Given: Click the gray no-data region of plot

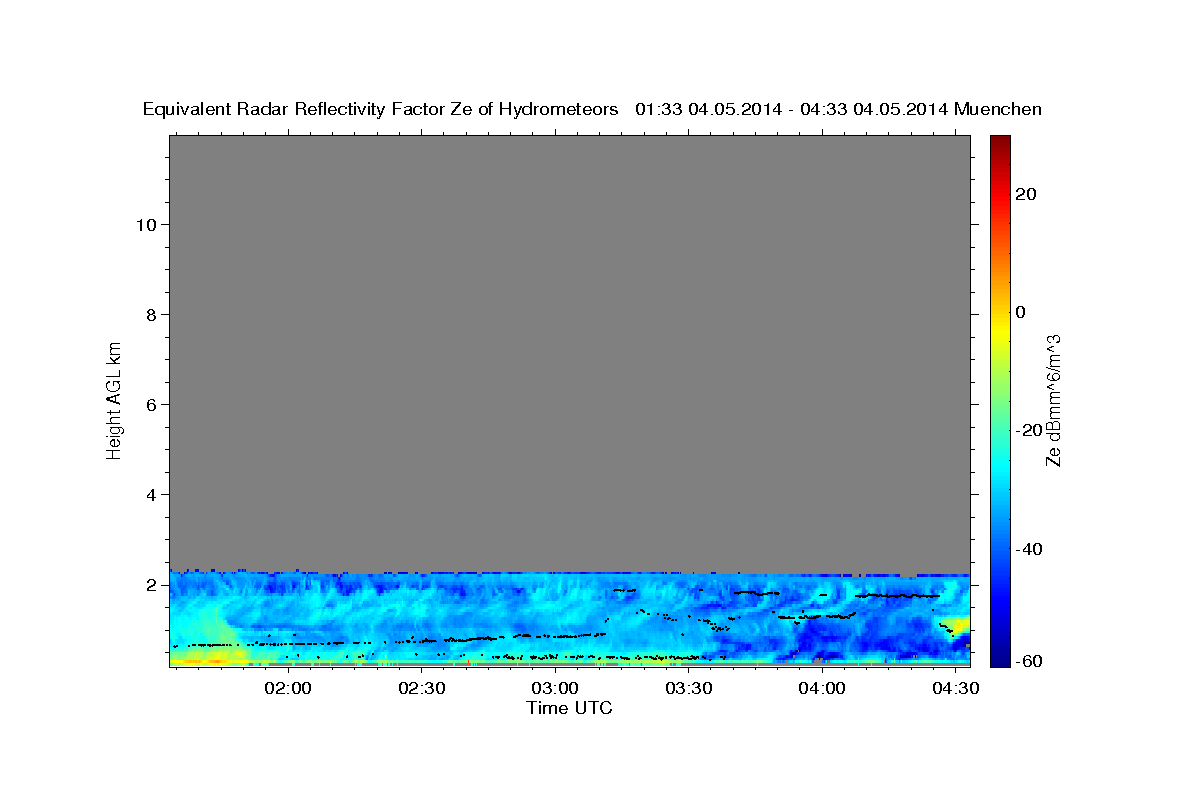Looking at the screenshot, I should pos(569,352).
